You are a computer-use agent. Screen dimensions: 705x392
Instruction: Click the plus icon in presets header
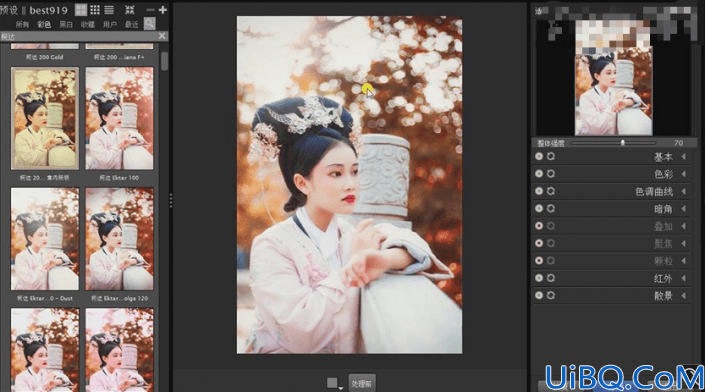point(163,9)
